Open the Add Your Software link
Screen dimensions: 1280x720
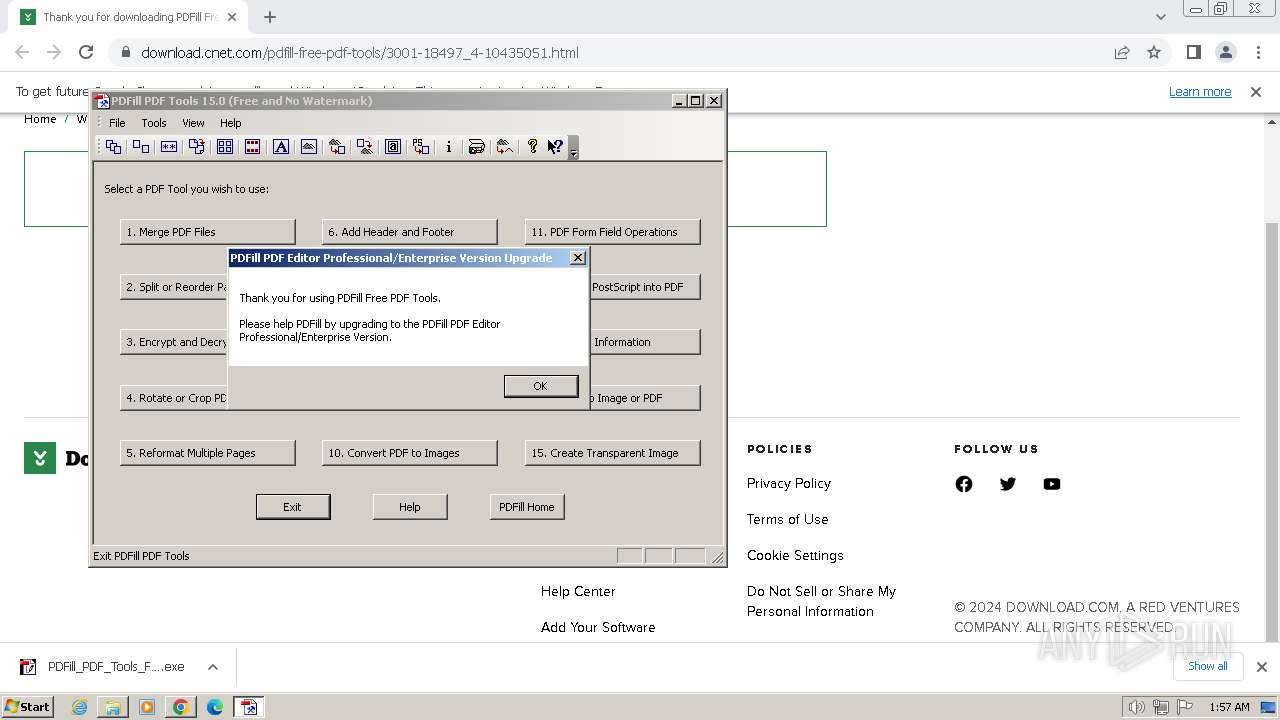point(598,627)
